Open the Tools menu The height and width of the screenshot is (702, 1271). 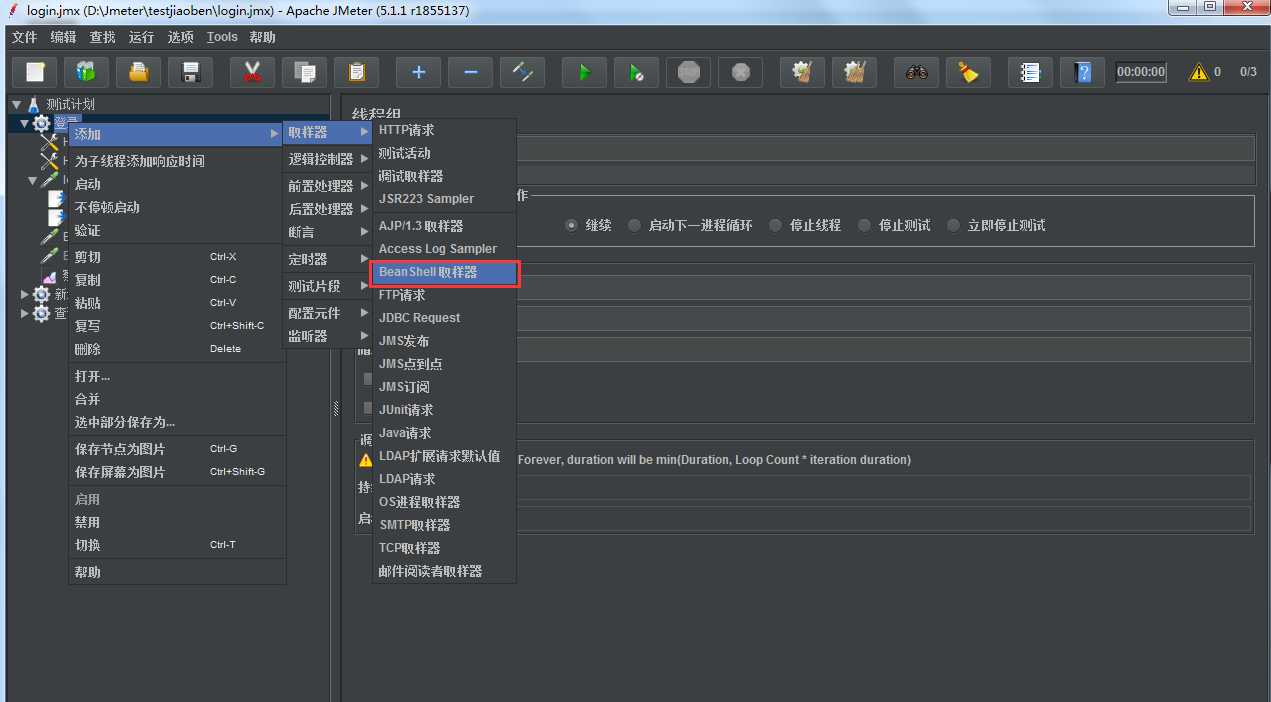[222, 37]
